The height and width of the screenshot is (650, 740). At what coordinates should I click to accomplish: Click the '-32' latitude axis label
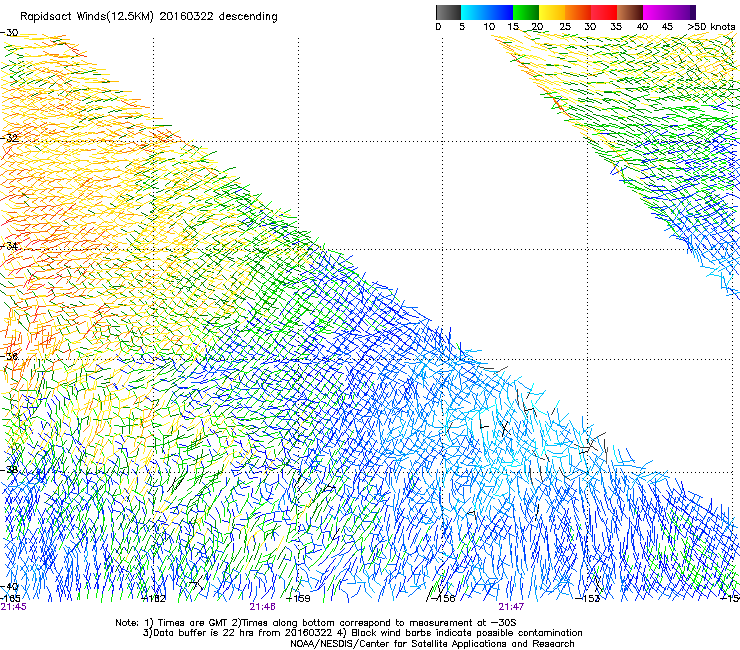[x=9, y=138]
